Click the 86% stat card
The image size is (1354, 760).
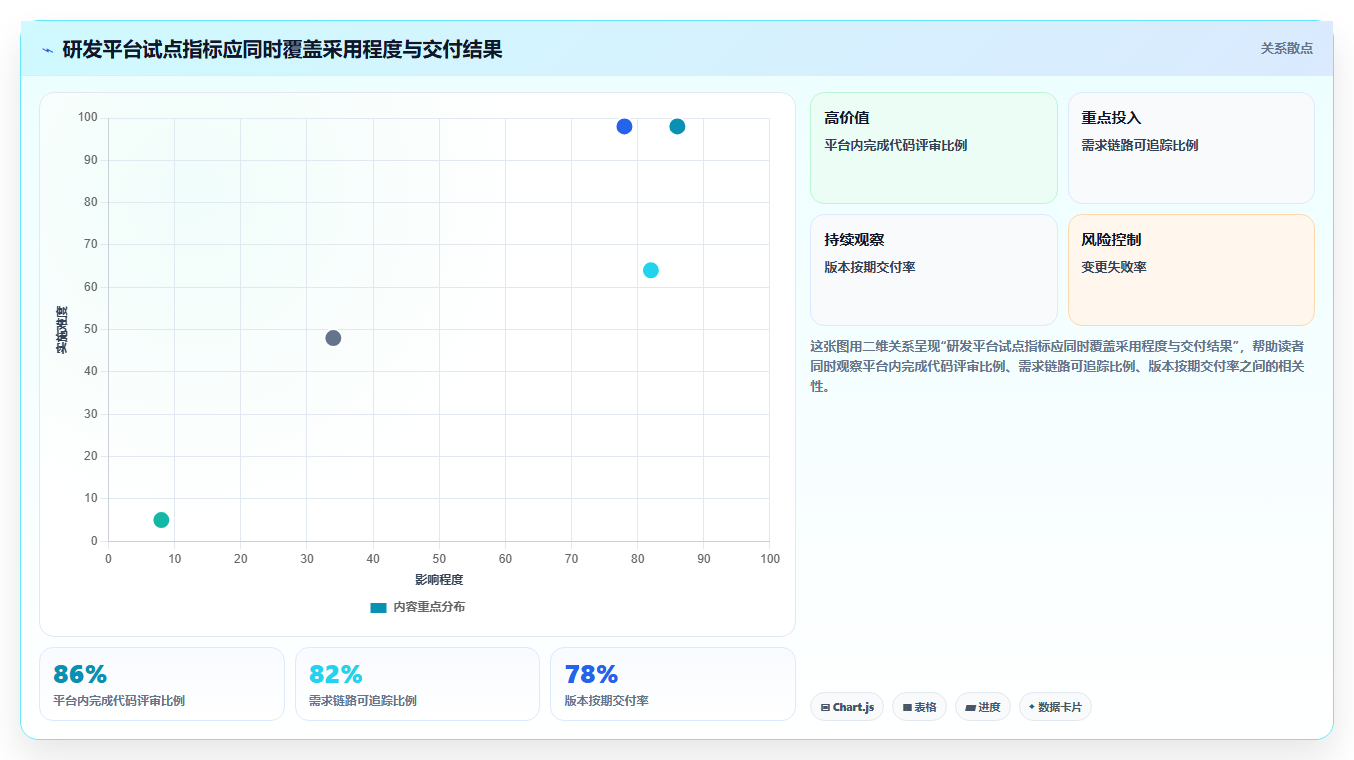pos(162,684)
